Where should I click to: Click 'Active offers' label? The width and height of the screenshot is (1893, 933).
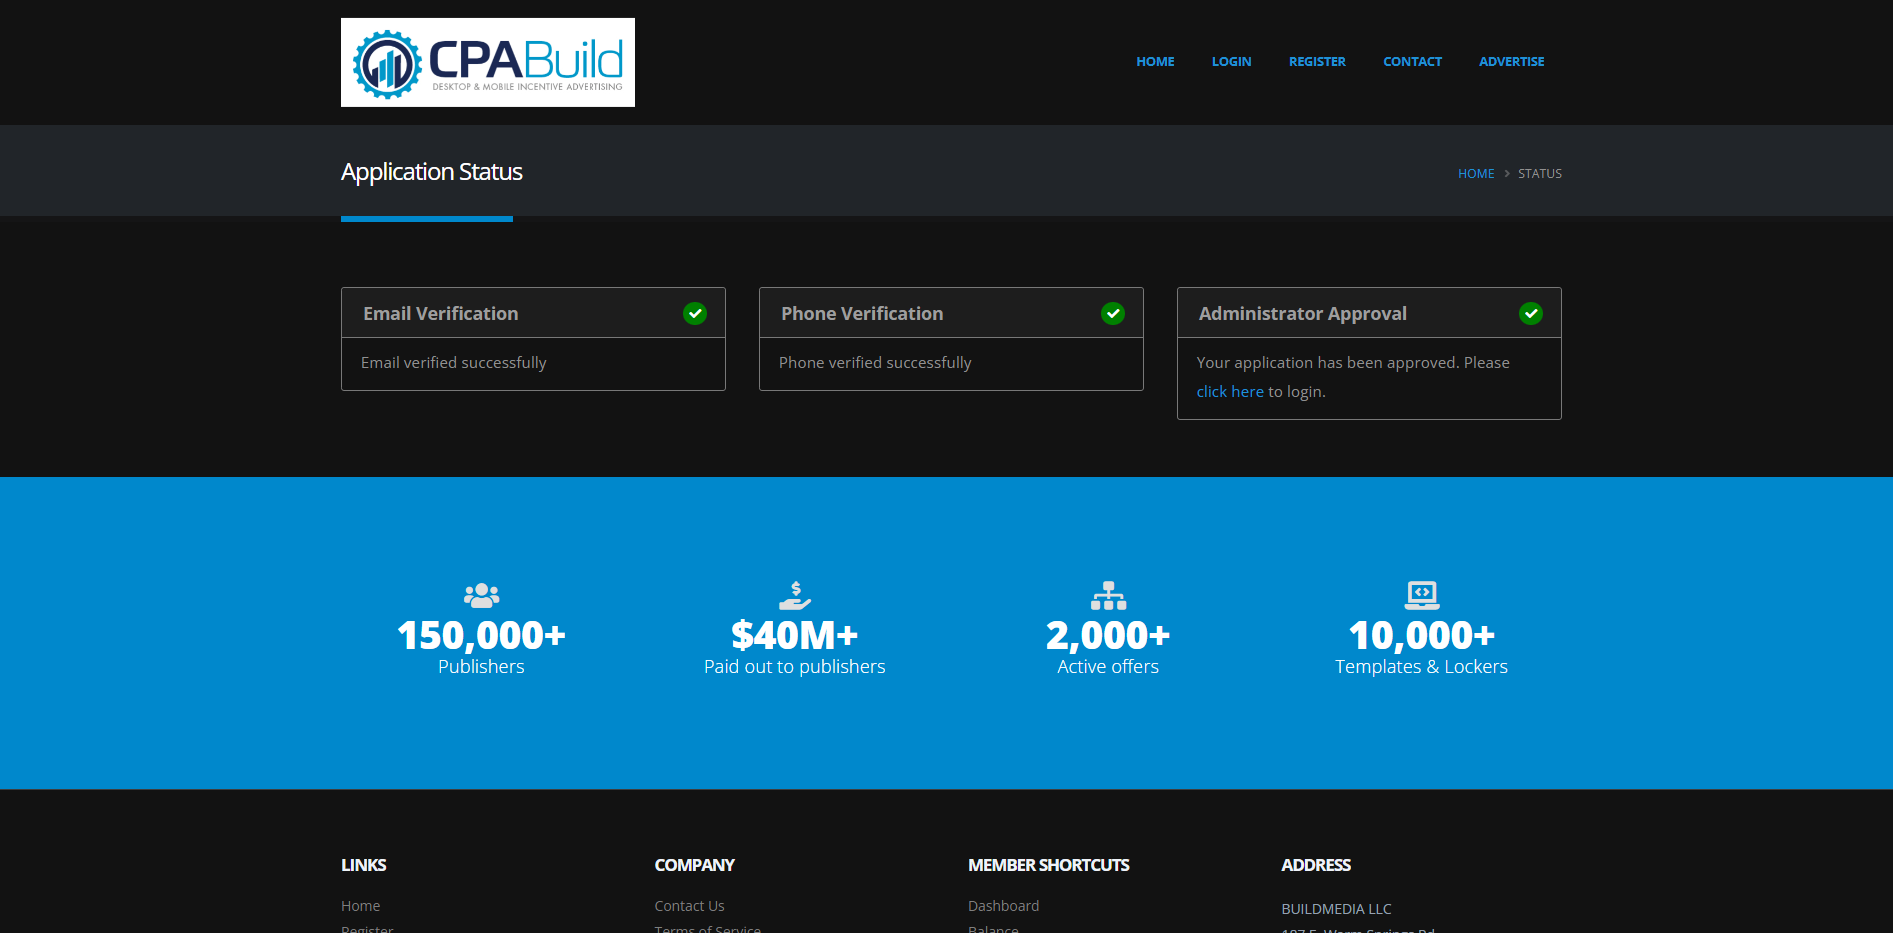coord(1108,667)
